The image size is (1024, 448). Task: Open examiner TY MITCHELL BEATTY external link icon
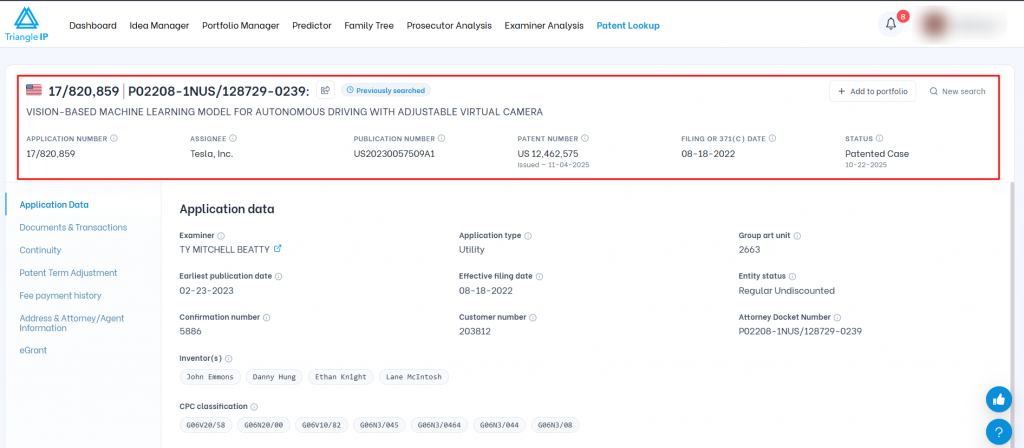pos(278,248)
